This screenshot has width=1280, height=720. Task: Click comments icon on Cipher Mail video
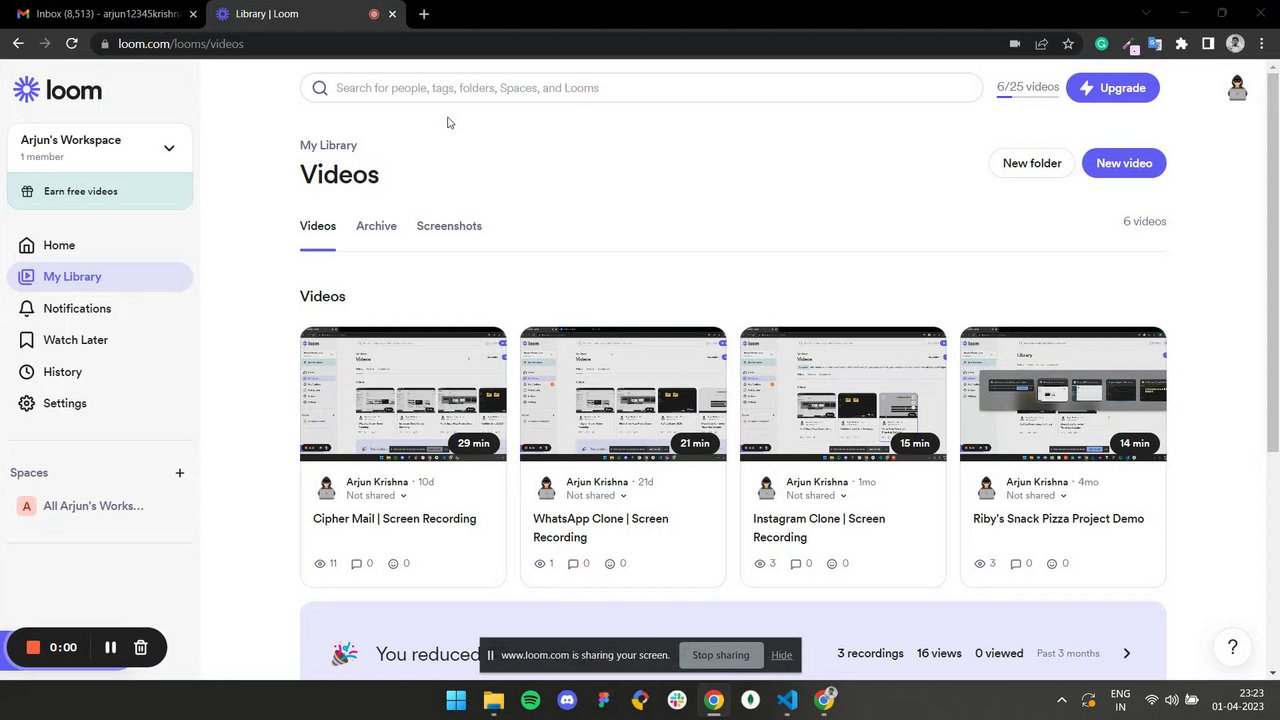pos(356,564)
